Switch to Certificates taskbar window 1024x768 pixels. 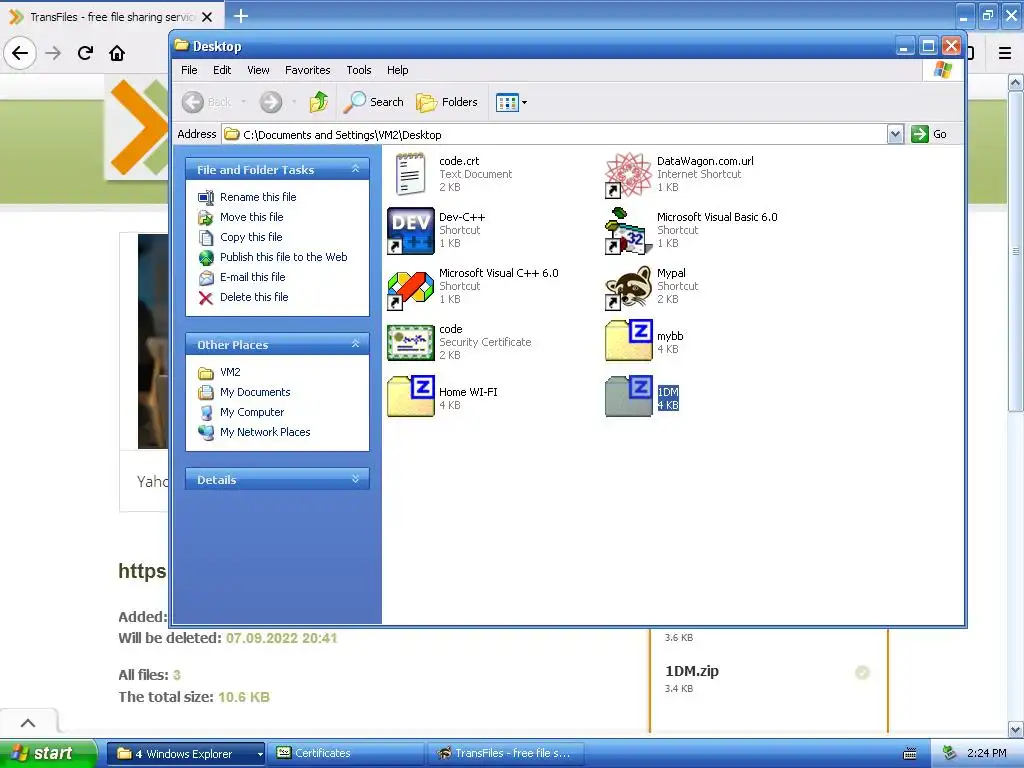[x=346, y=754]
